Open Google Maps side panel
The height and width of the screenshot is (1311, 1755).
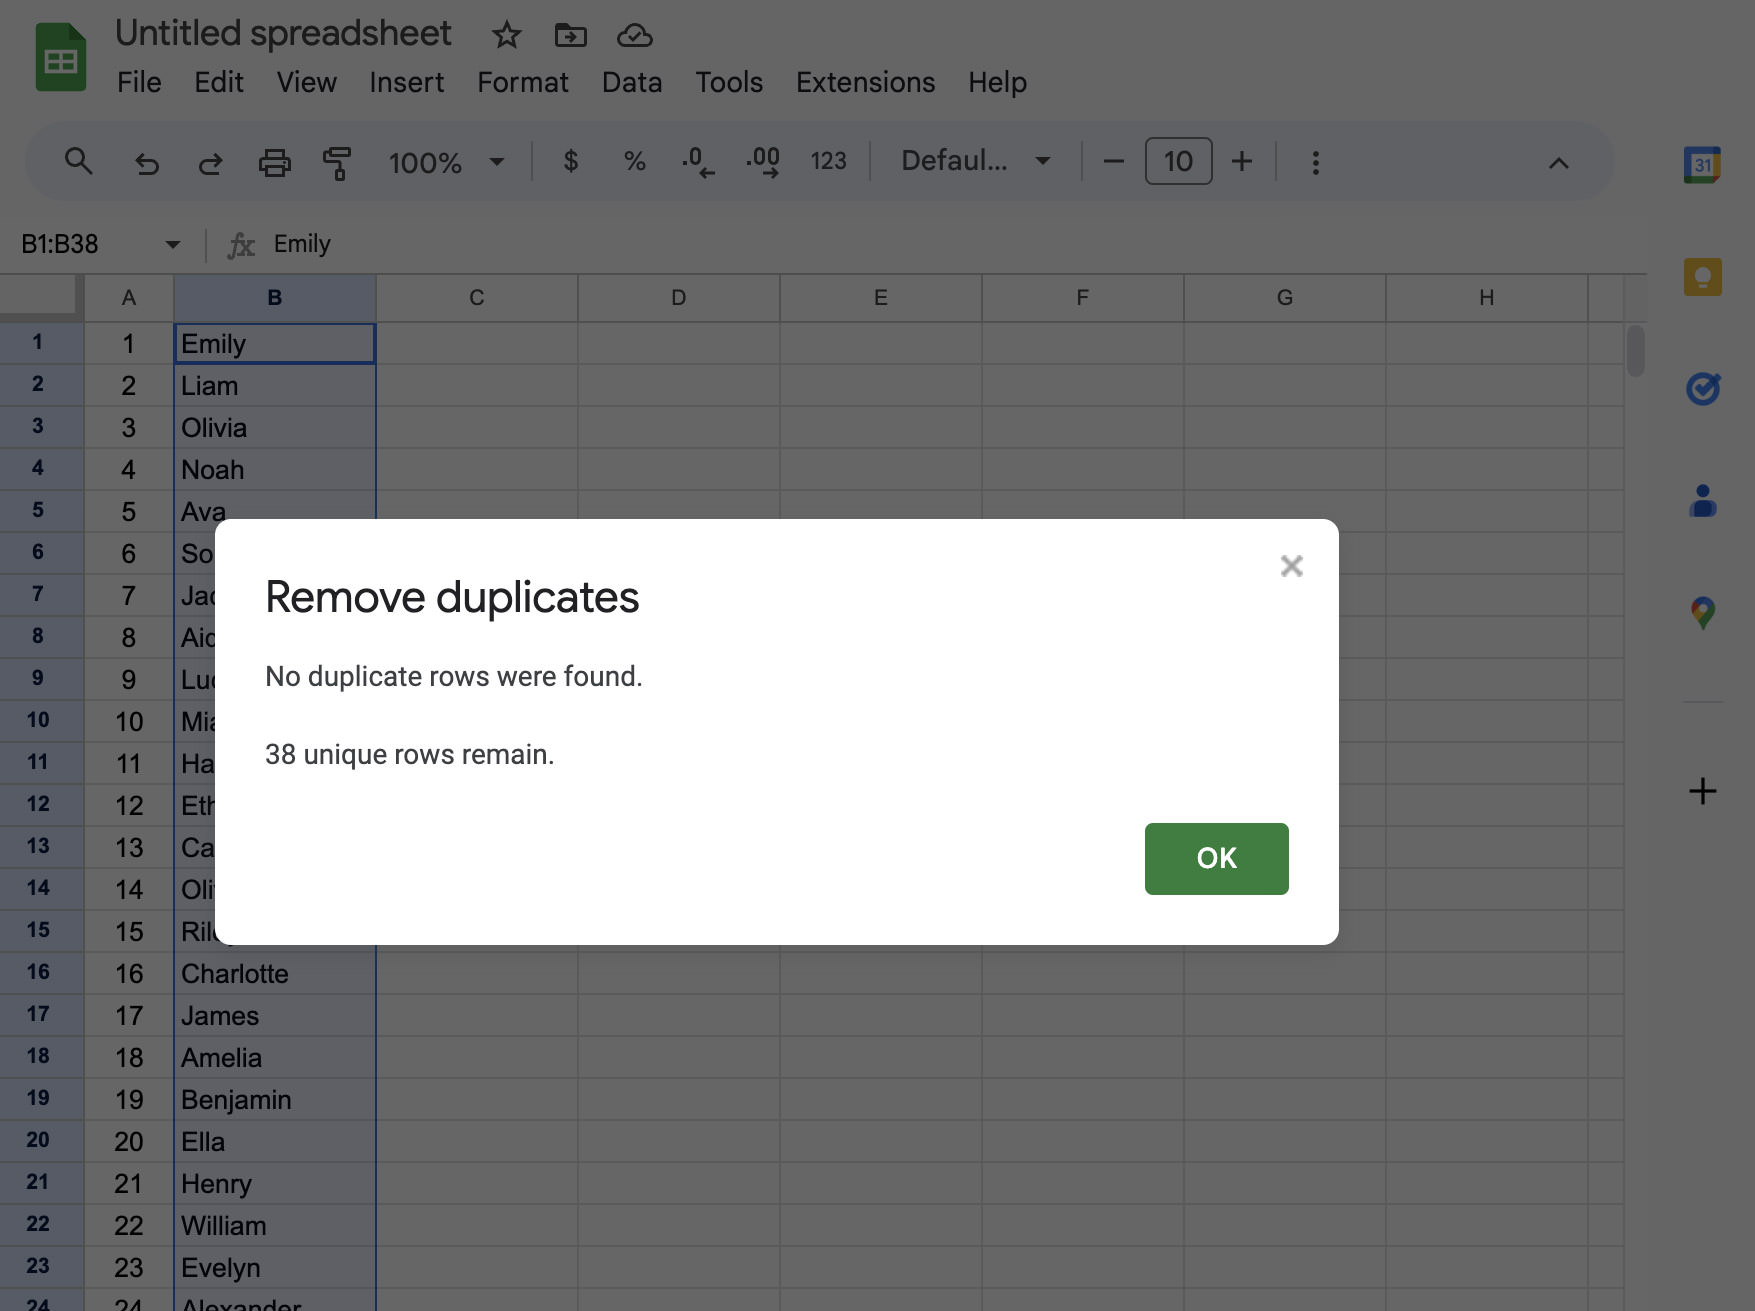[x=1702, y=612]
